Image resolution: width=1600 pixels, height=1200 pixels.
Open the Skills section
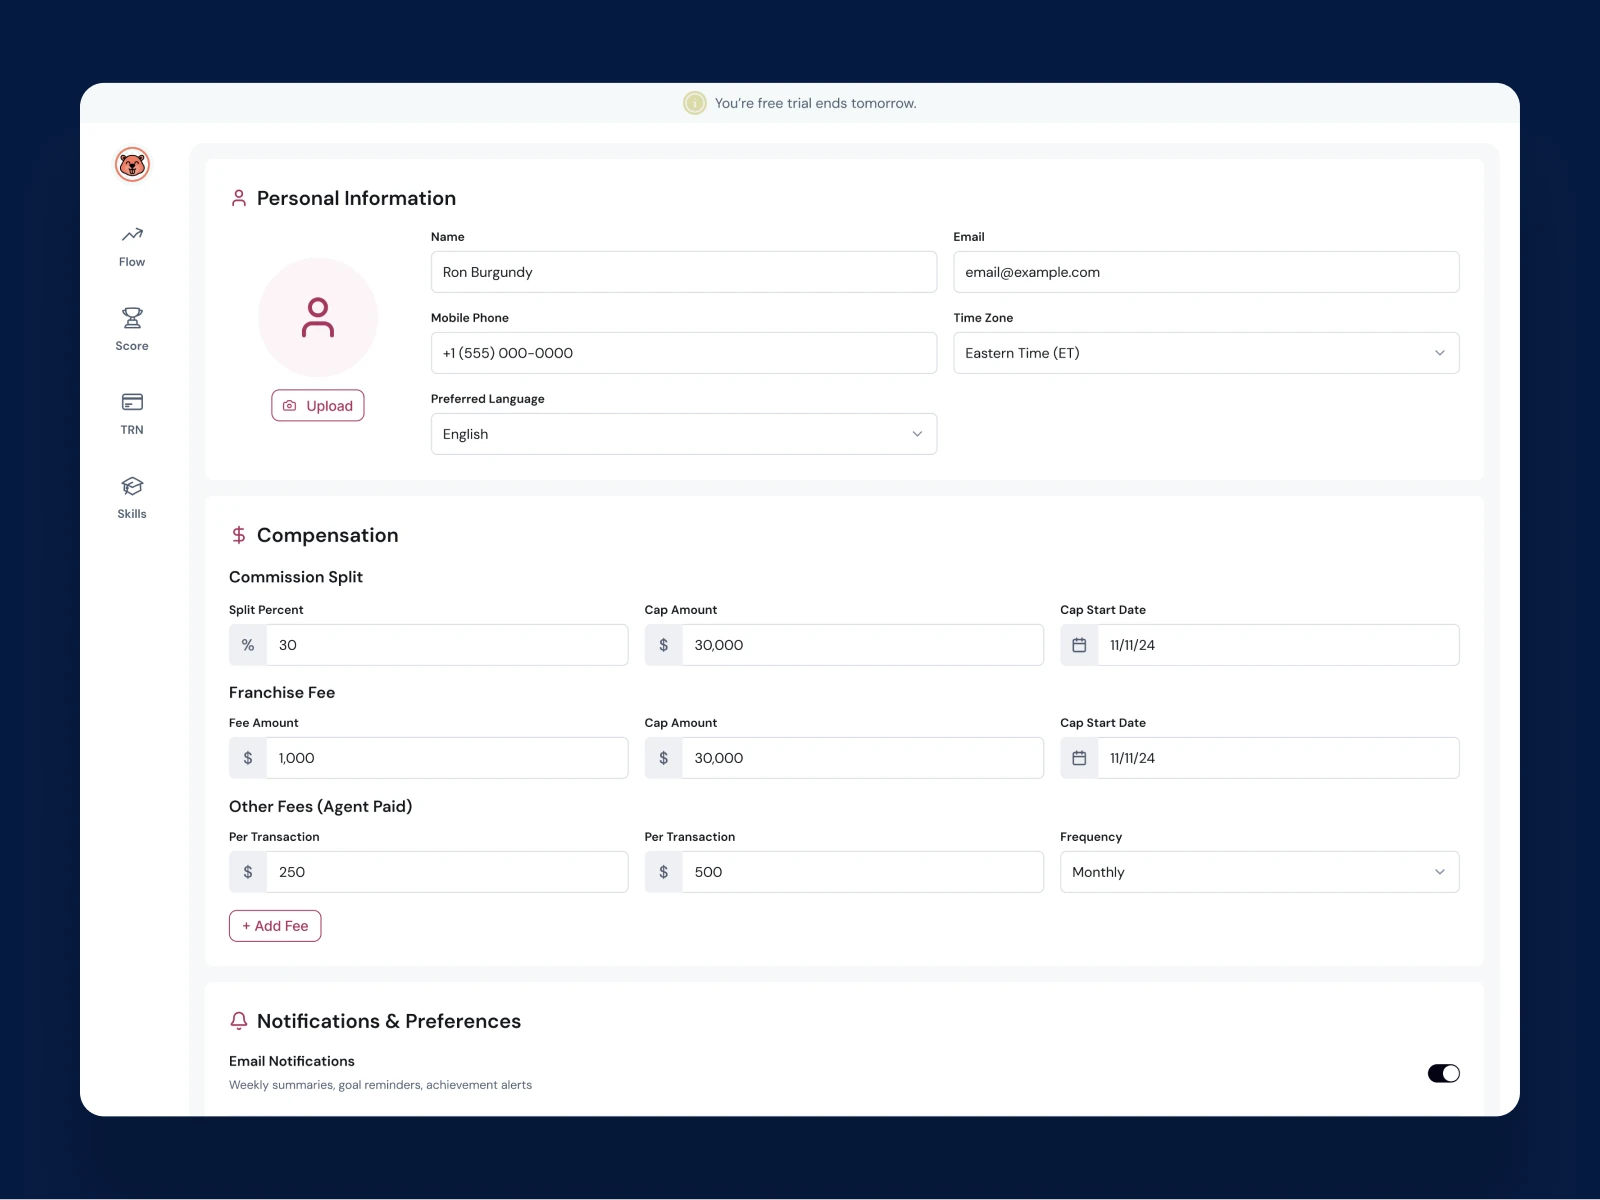coord(132,498)
